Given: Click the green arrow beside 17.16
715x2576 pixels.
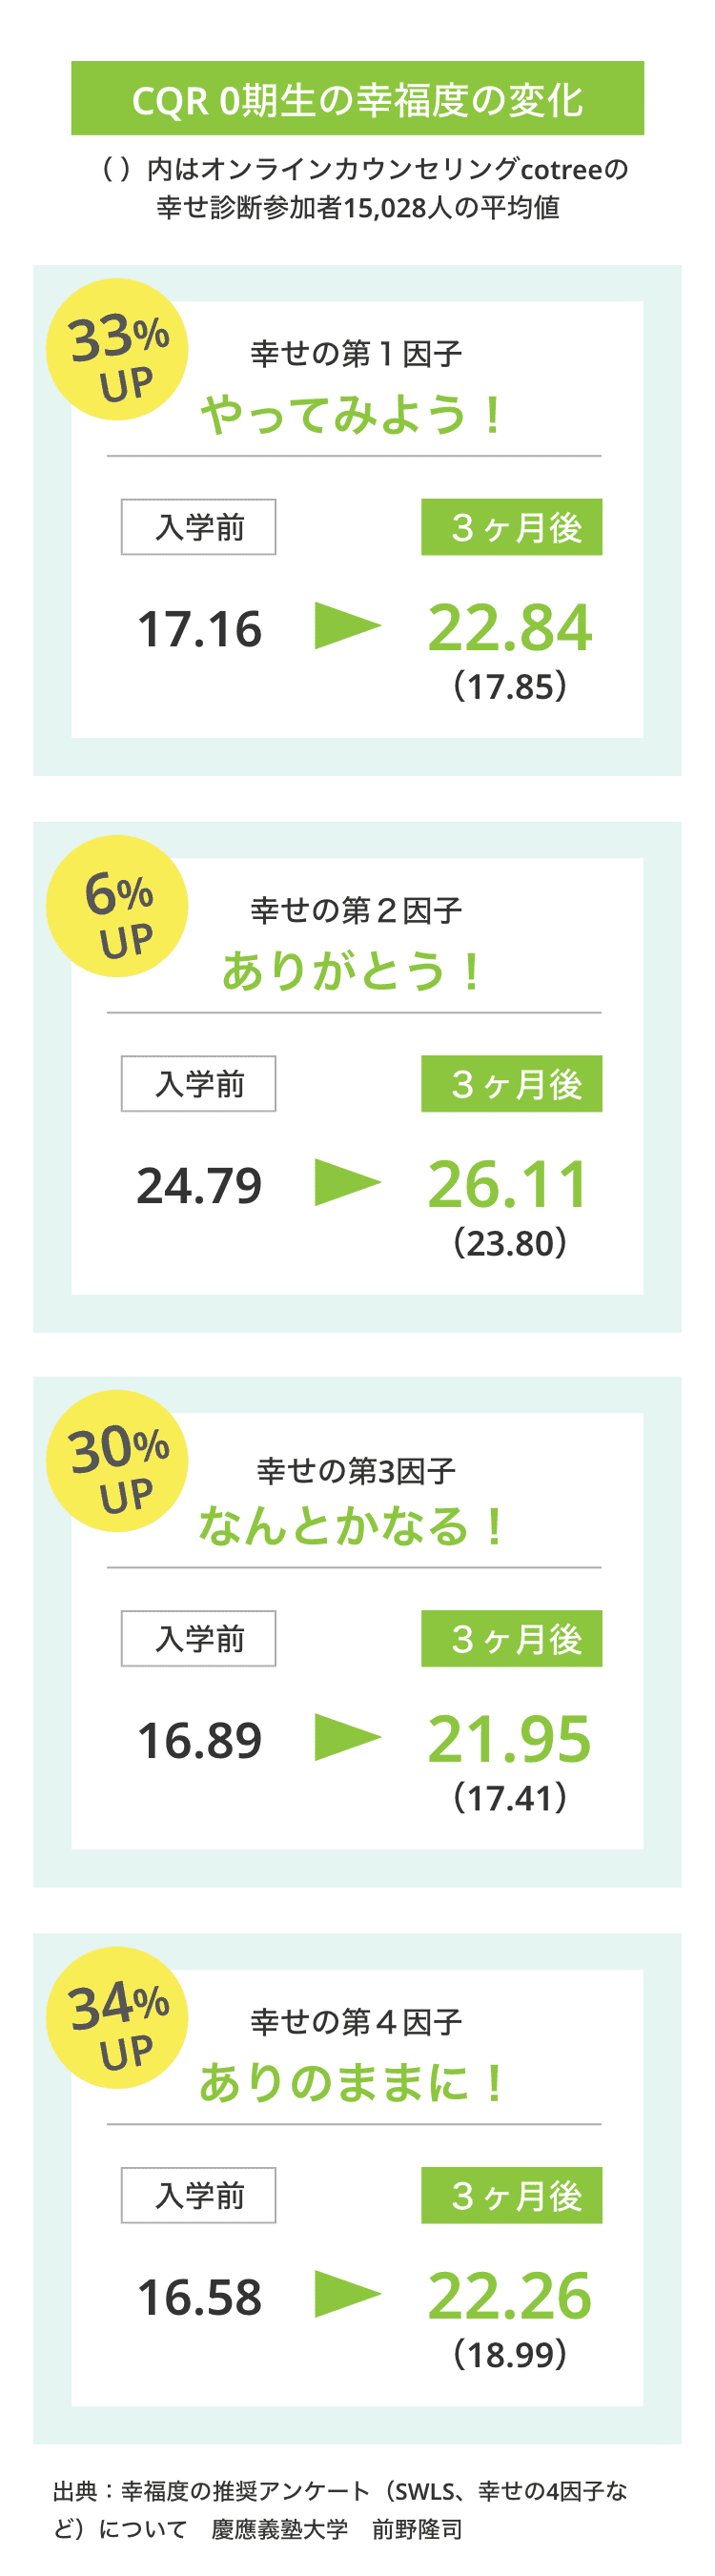Looking at the screenshot, I should point(347,626).
